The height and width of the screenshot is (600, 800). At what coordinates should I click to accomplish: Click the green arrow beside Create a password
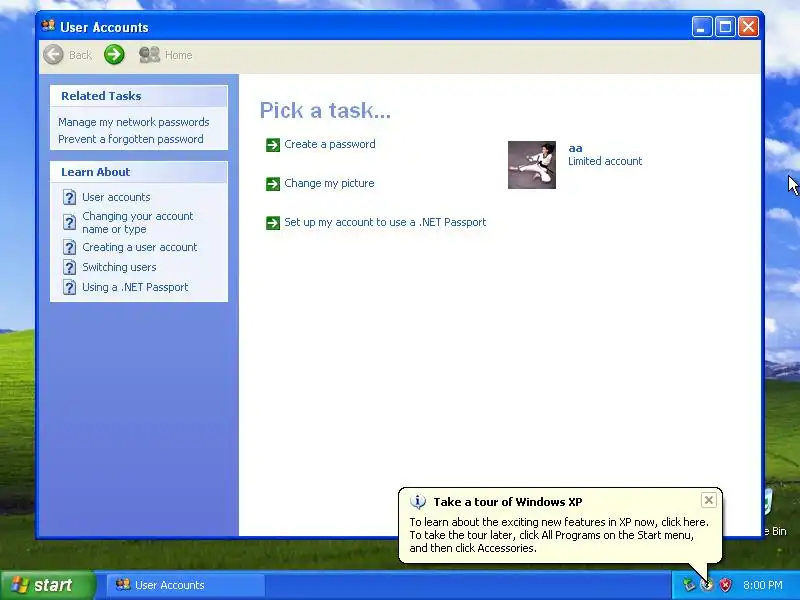(x=273, y=145)
